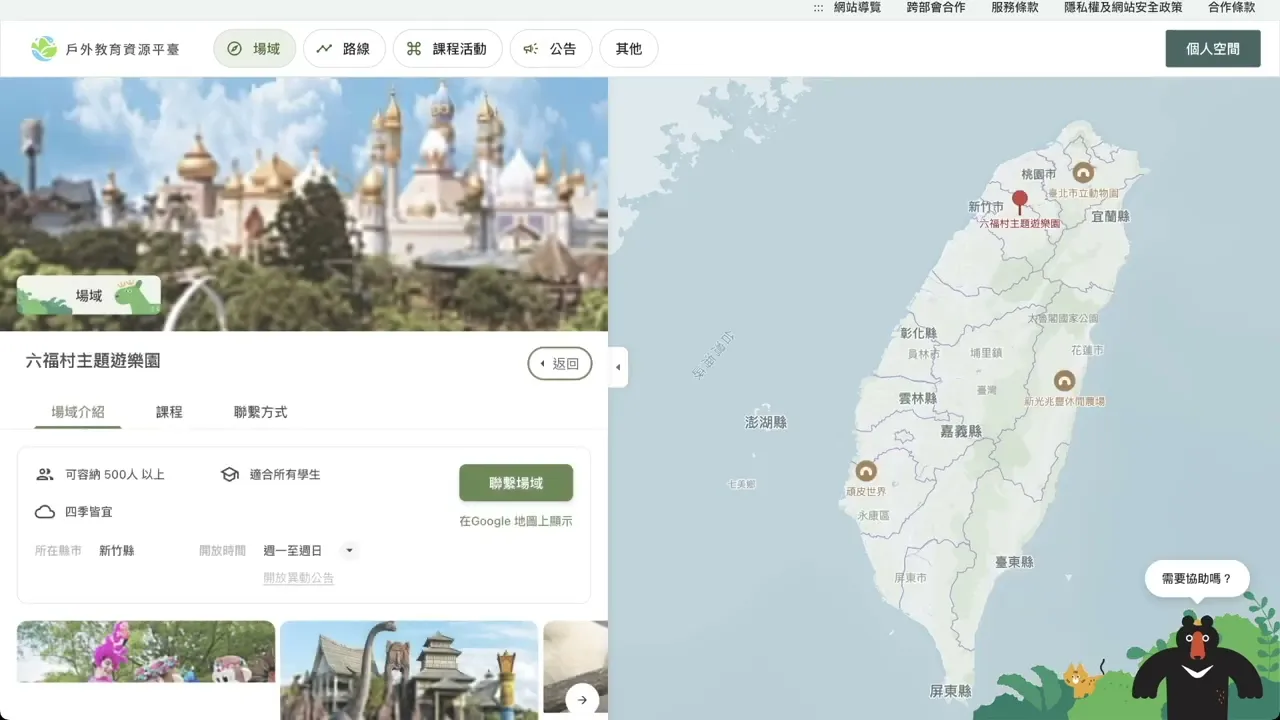The height and width of the screenshot is (720, 1280).
Task: Switch to the 課程 tab
Action: (169, 412)
